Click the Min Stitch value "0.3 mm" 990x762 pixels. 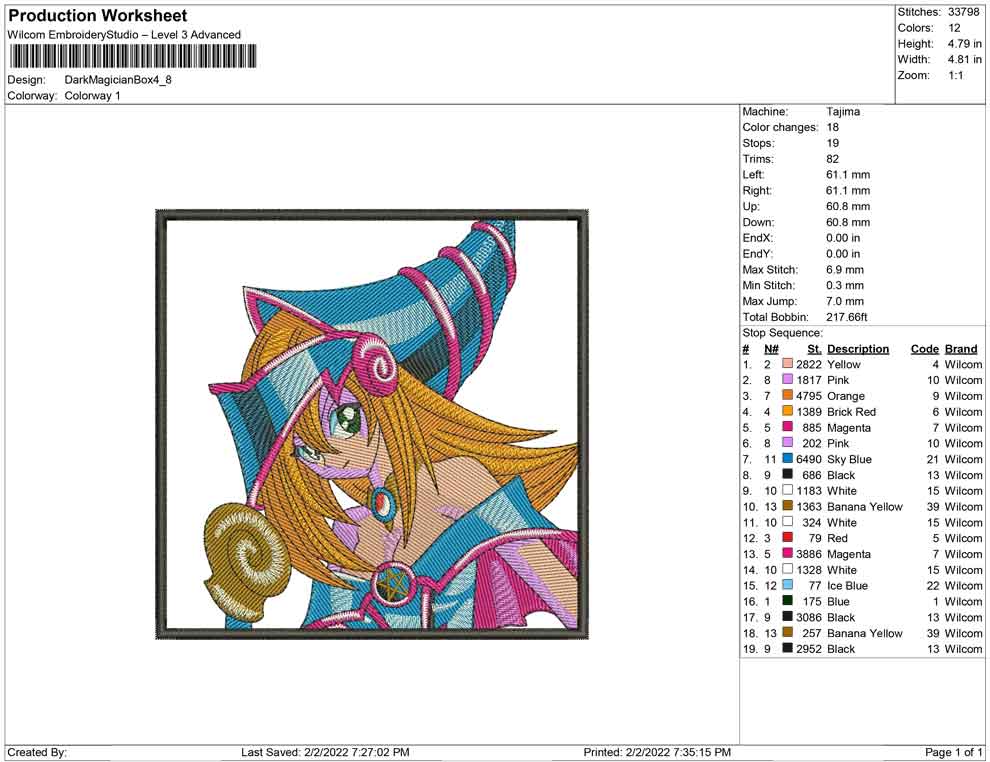coord(845,285)
